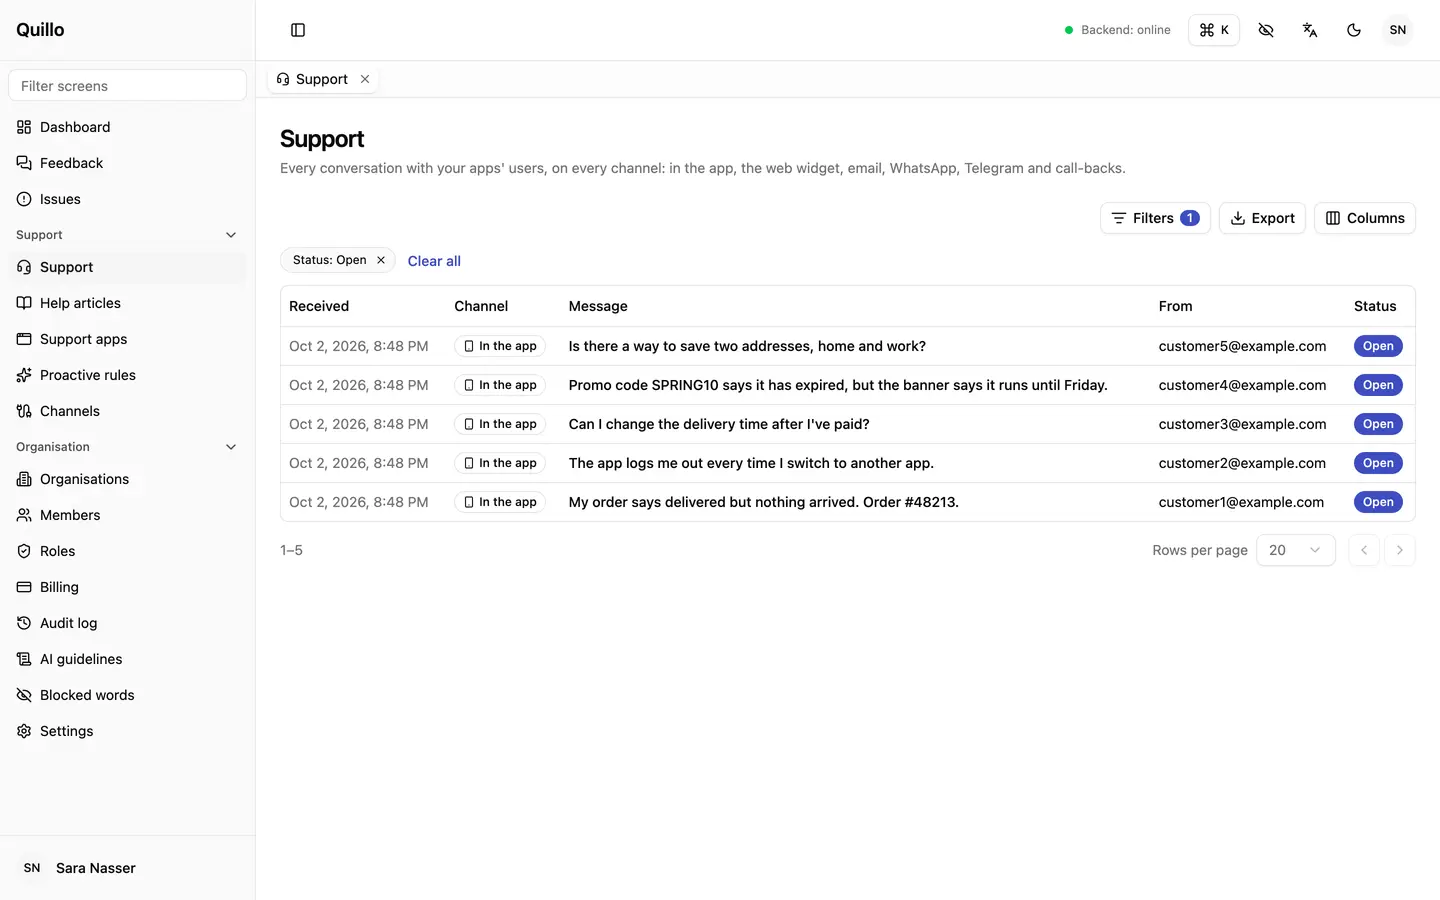
Task: Open the SN user avatar in header
Action: coord(1398,30)
